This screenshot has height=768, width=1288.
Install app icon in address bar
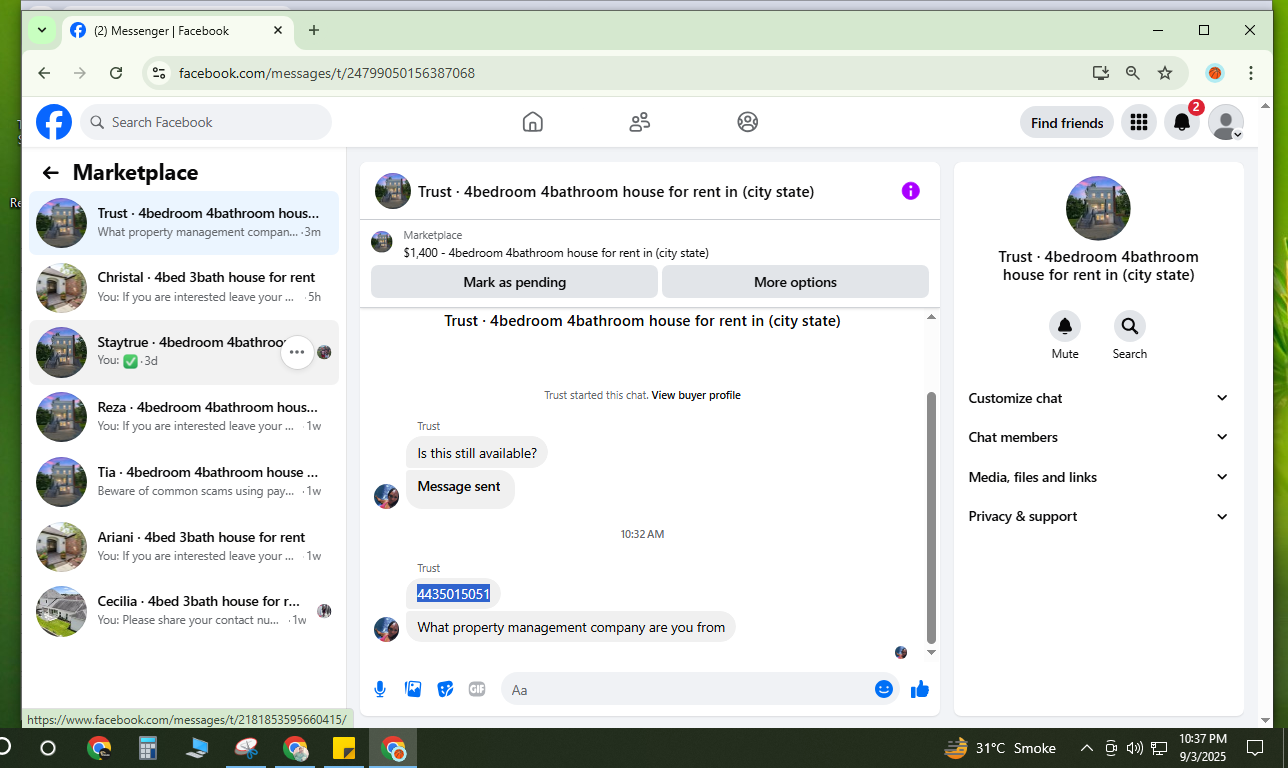click(1101, 73)
